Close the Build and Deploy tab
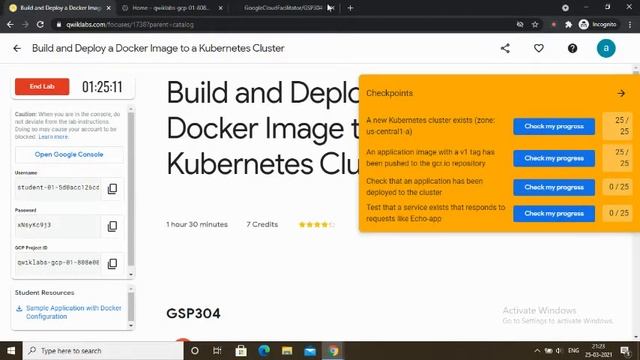This screenshot has height=360, width=640. (109, 8)
